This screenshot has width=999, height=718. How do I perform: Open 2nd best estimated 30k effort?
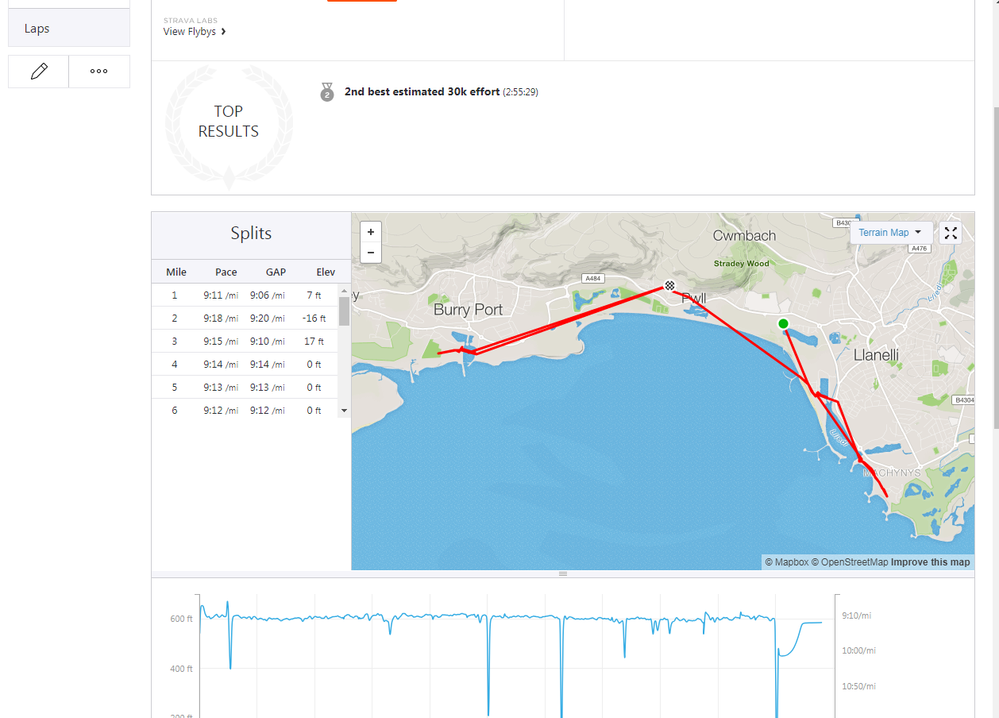click(x=422, y=92)
